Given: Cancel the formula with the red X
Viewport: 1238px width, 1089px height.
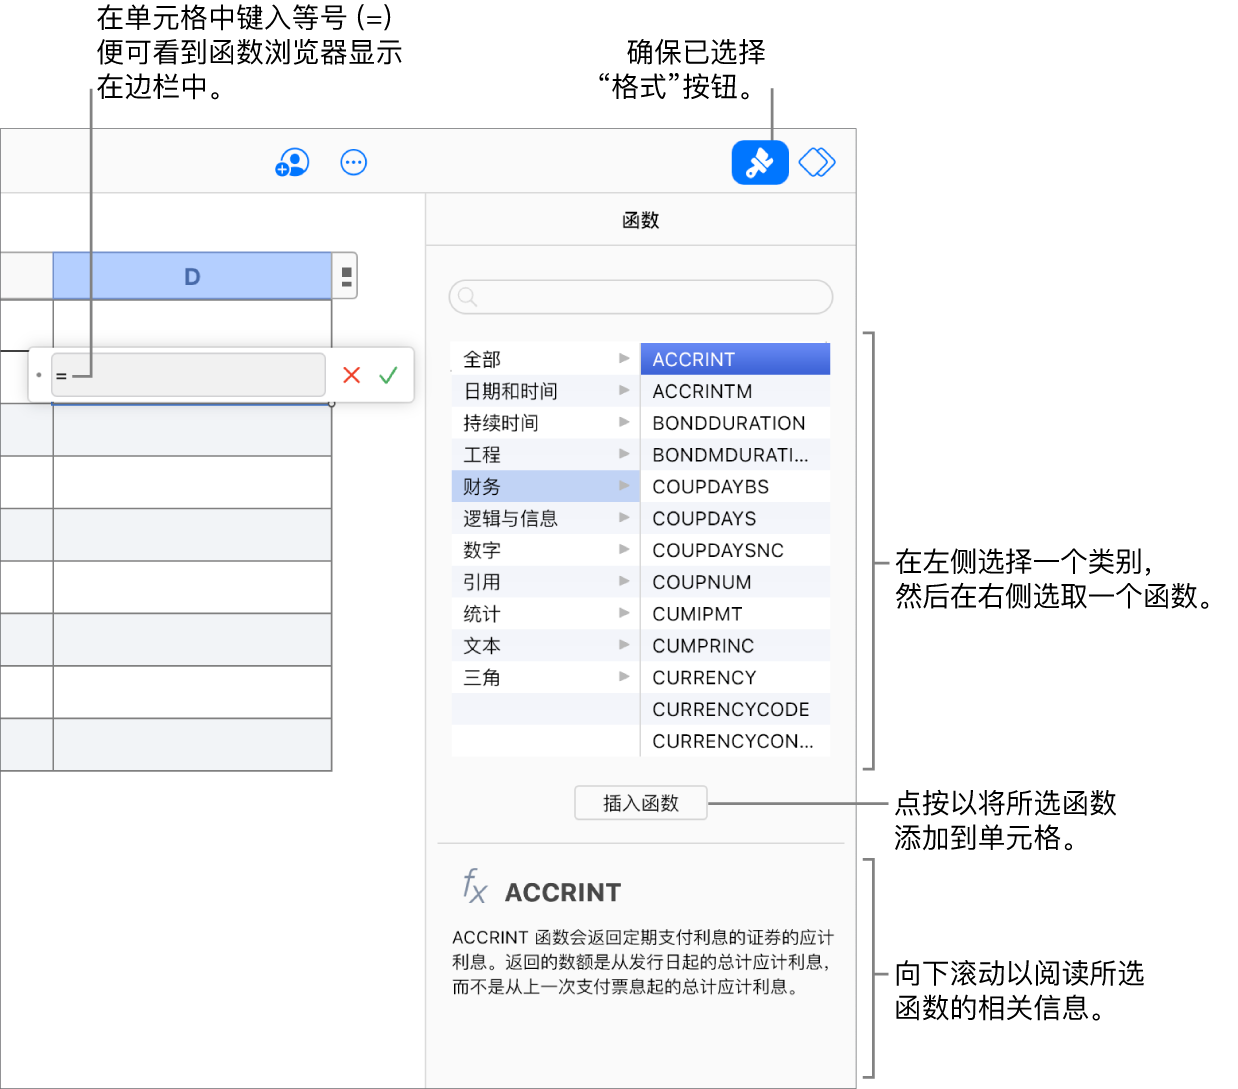Looking at the screenshot, I should 351,374.
